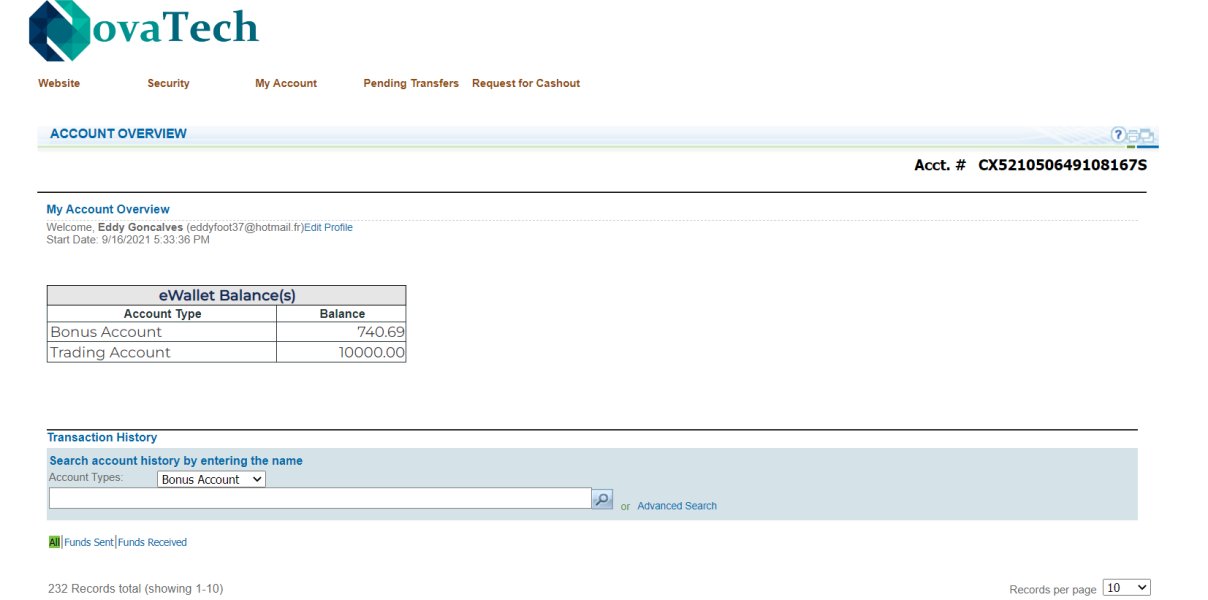This screenshot has width=1208, height=600.
Task: Click the 740.69 balance value
Action: point(380,332)
